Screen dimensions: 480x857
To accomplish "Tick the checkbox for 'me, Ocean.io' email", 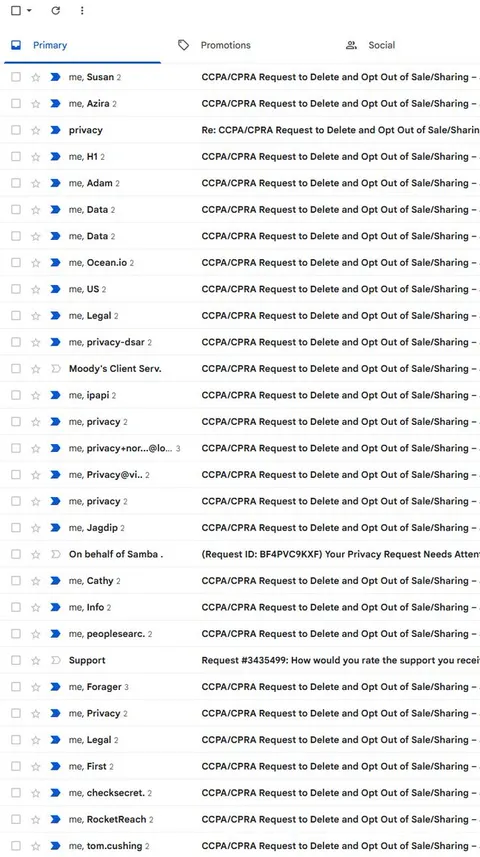I will point(16,263).
